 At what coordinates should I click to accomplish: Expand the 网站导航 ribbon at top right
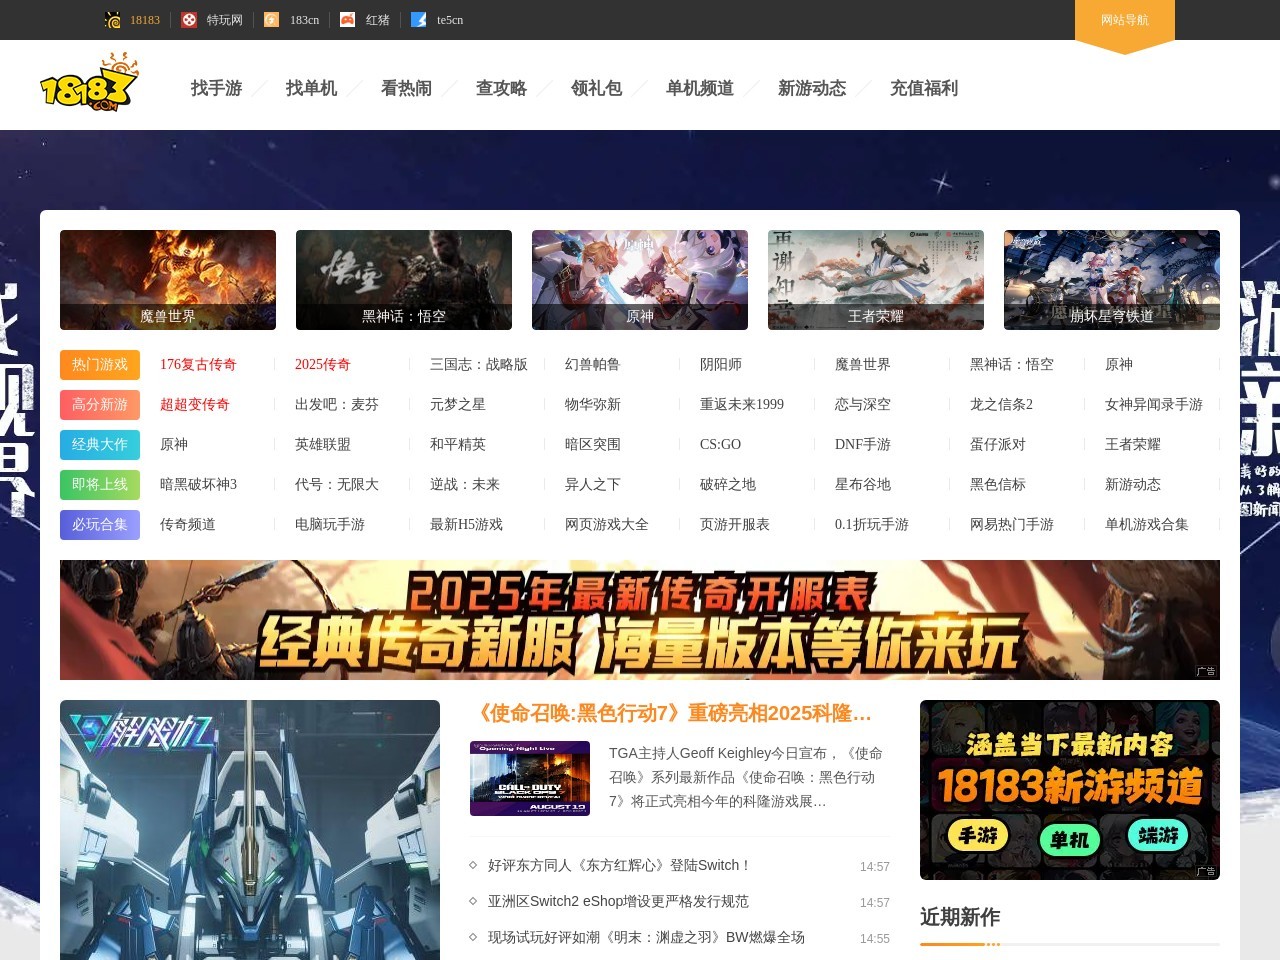coord(1125,20)
